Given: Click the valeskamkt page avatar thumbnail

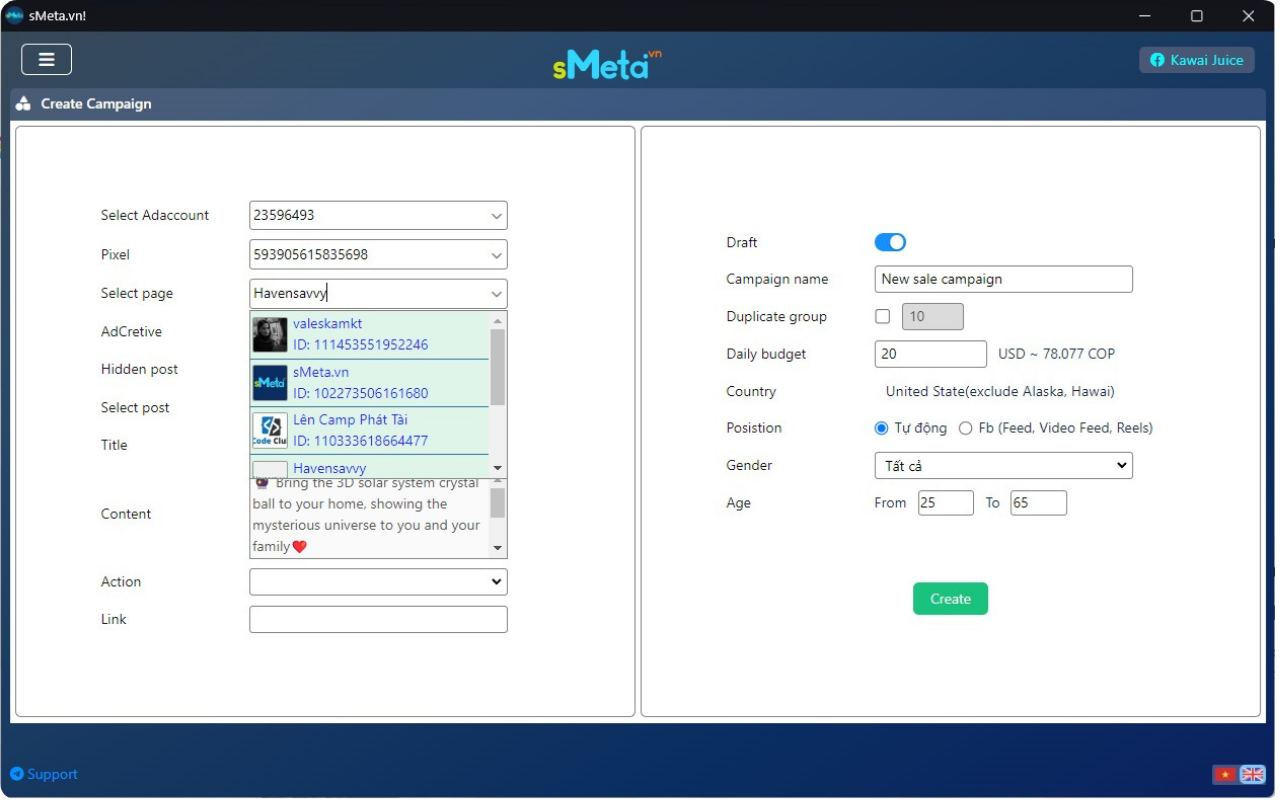Looking at the screenshot, I should (270, 335).
